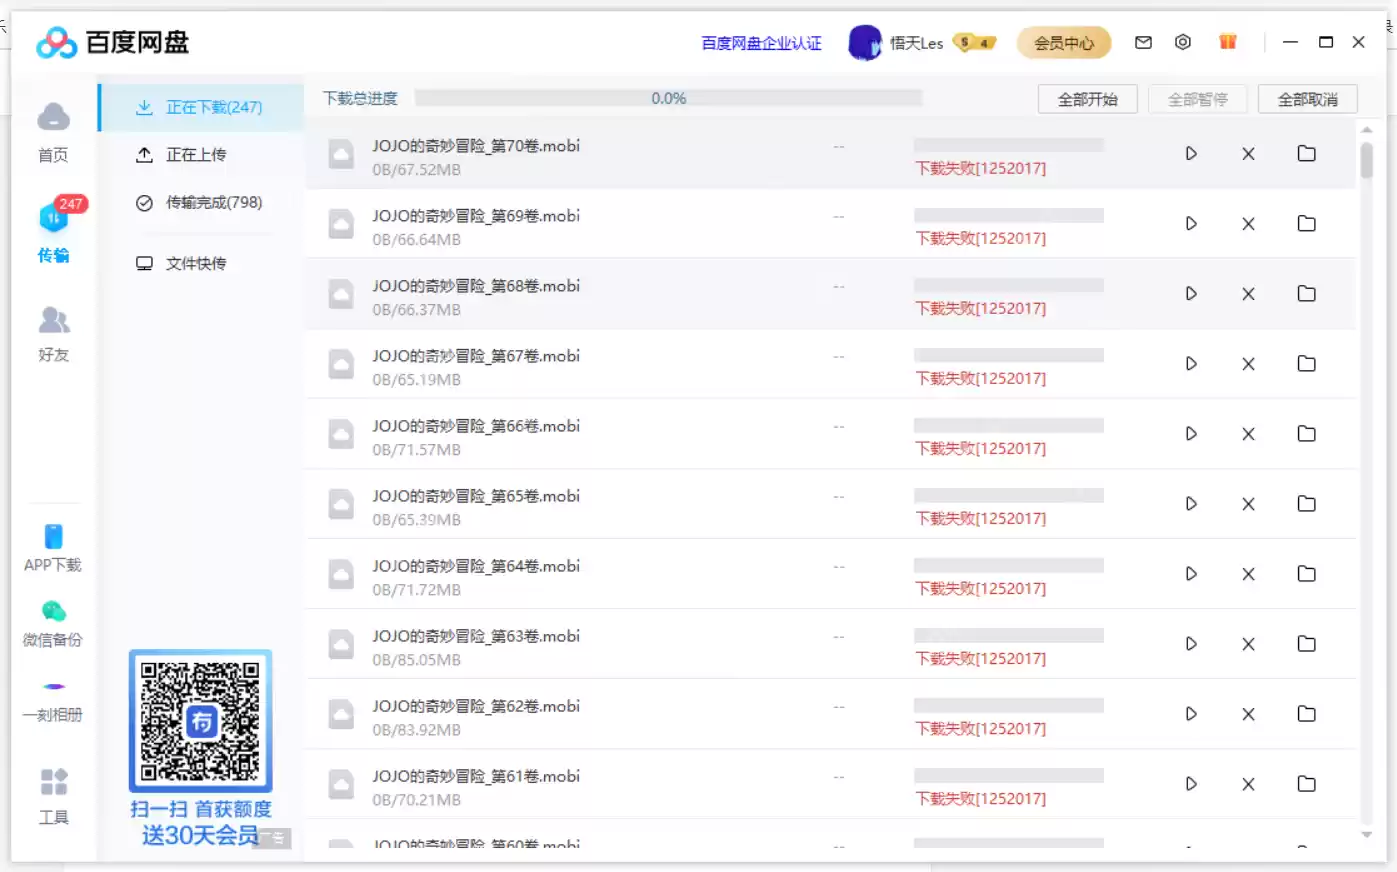Screen dimensions: 1397x872
Task: Open 微信备份 WeChat backup
Action: [x=52, y=620]
